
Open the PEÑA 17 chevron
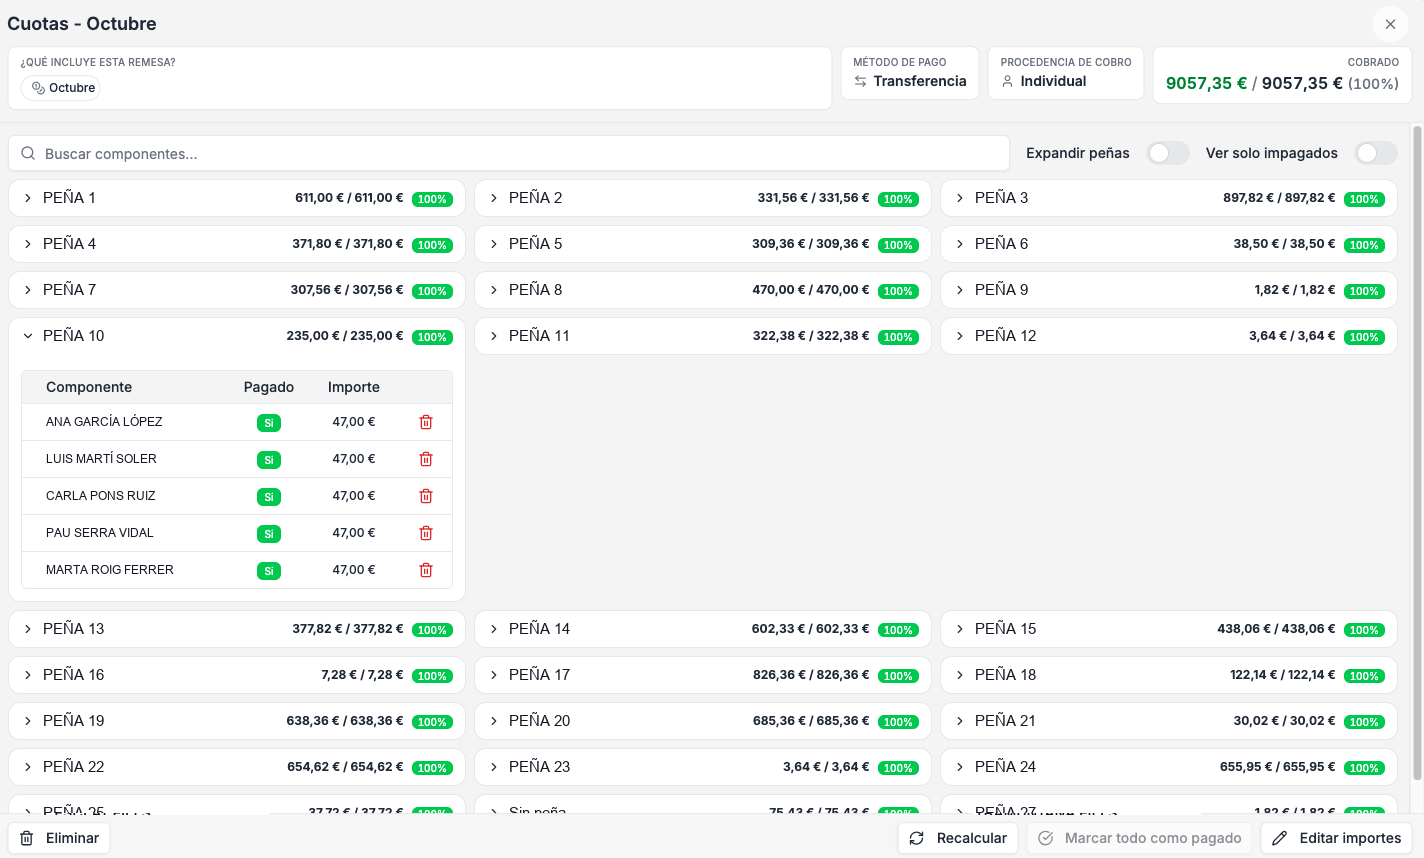pos(494,675)
